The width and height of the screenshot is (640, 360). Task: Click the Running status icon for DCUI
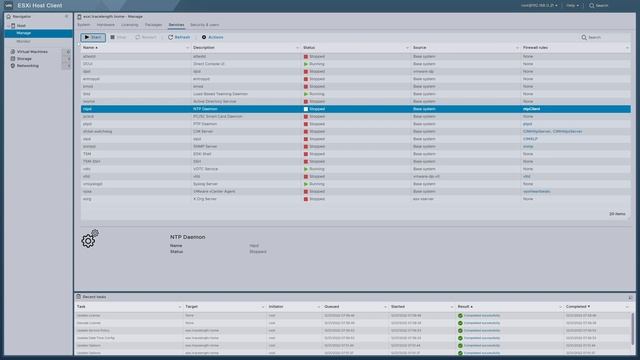pyautogui.click(x=306, y=64)
